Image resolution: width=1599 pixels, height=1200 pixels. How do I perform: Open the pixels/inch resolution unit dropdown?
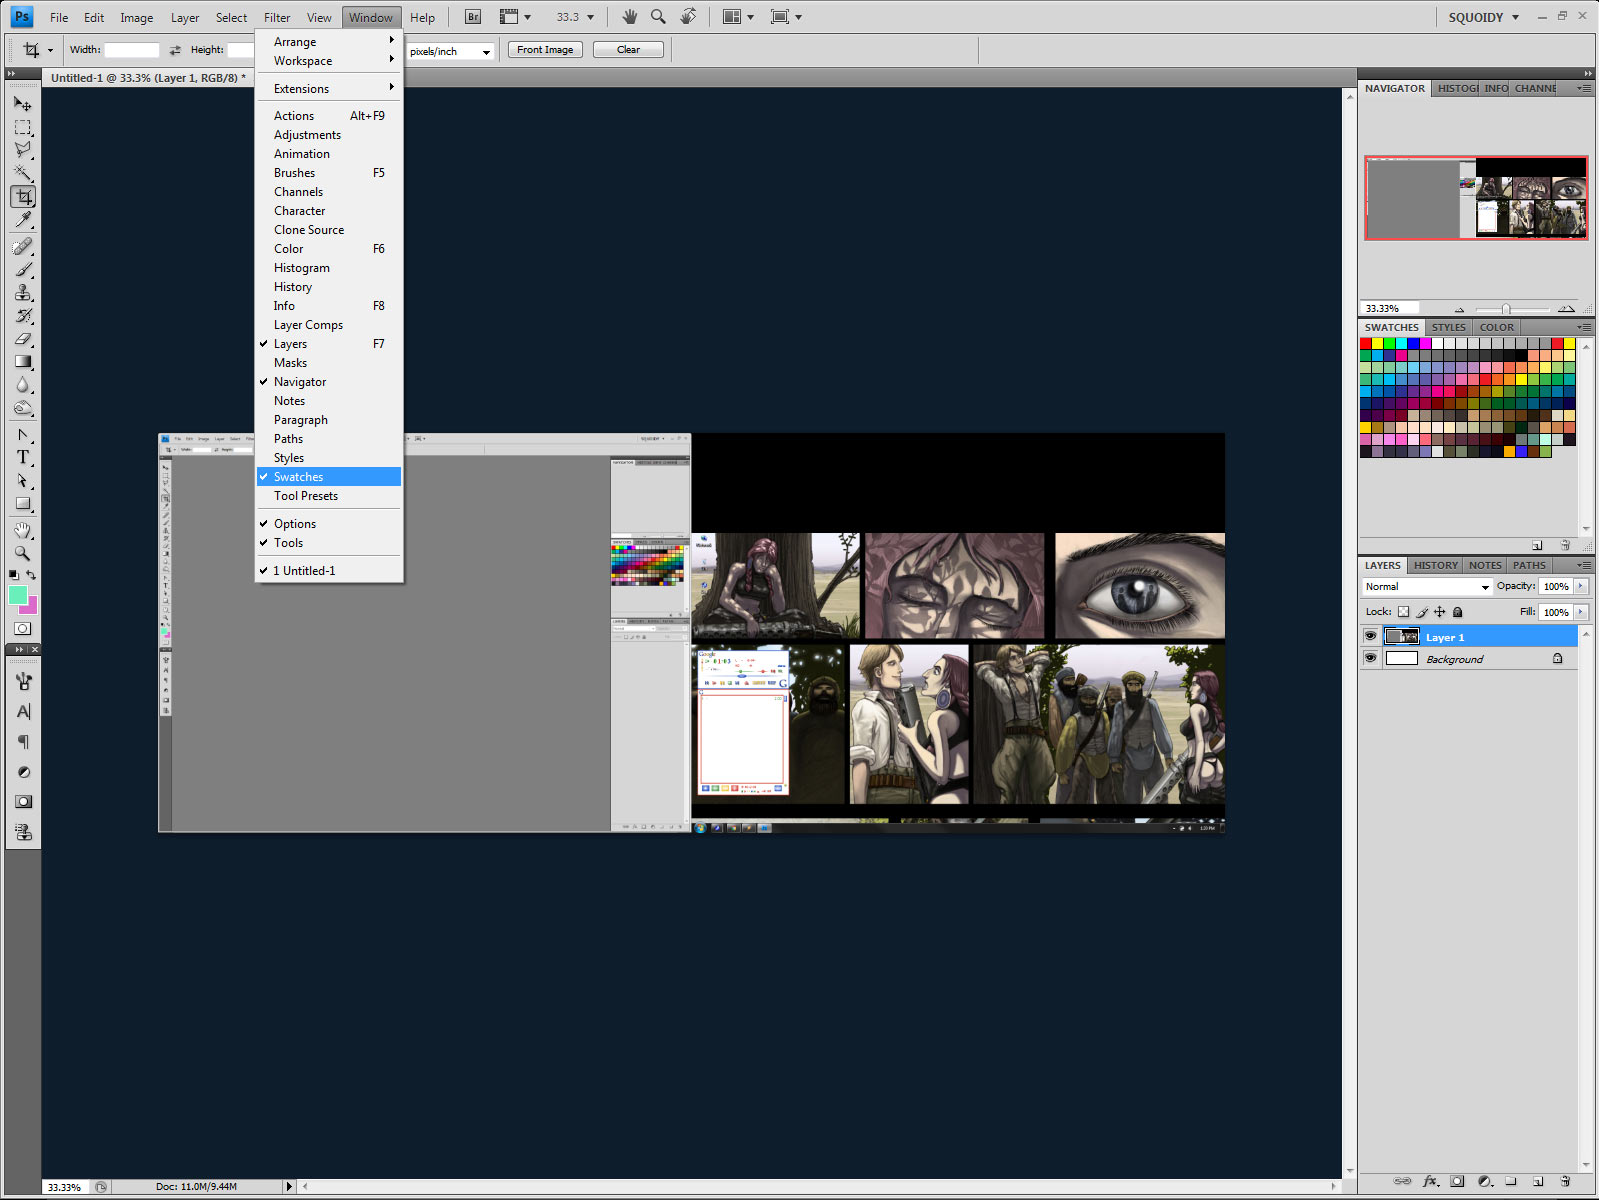[x=450, y=51]
